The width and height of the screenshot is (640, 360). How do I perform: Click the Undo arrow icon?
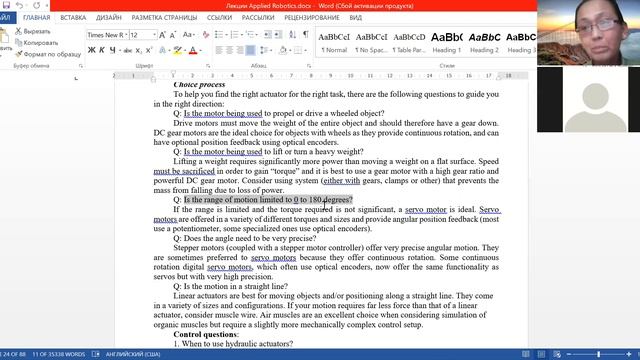click(x=19, y=5)
